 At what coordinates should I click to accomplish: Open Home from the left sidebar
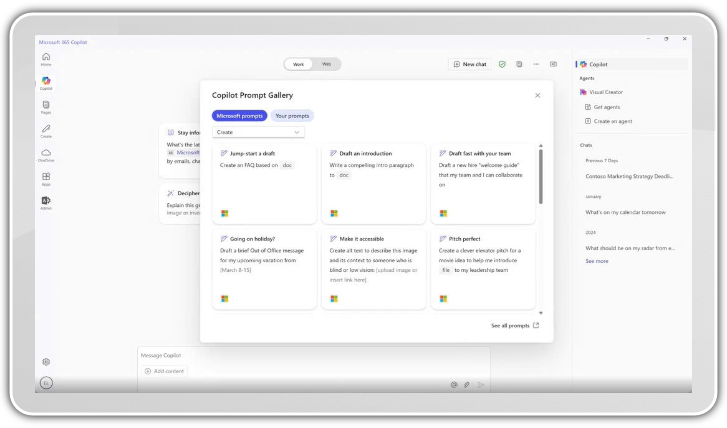(46, 58)
